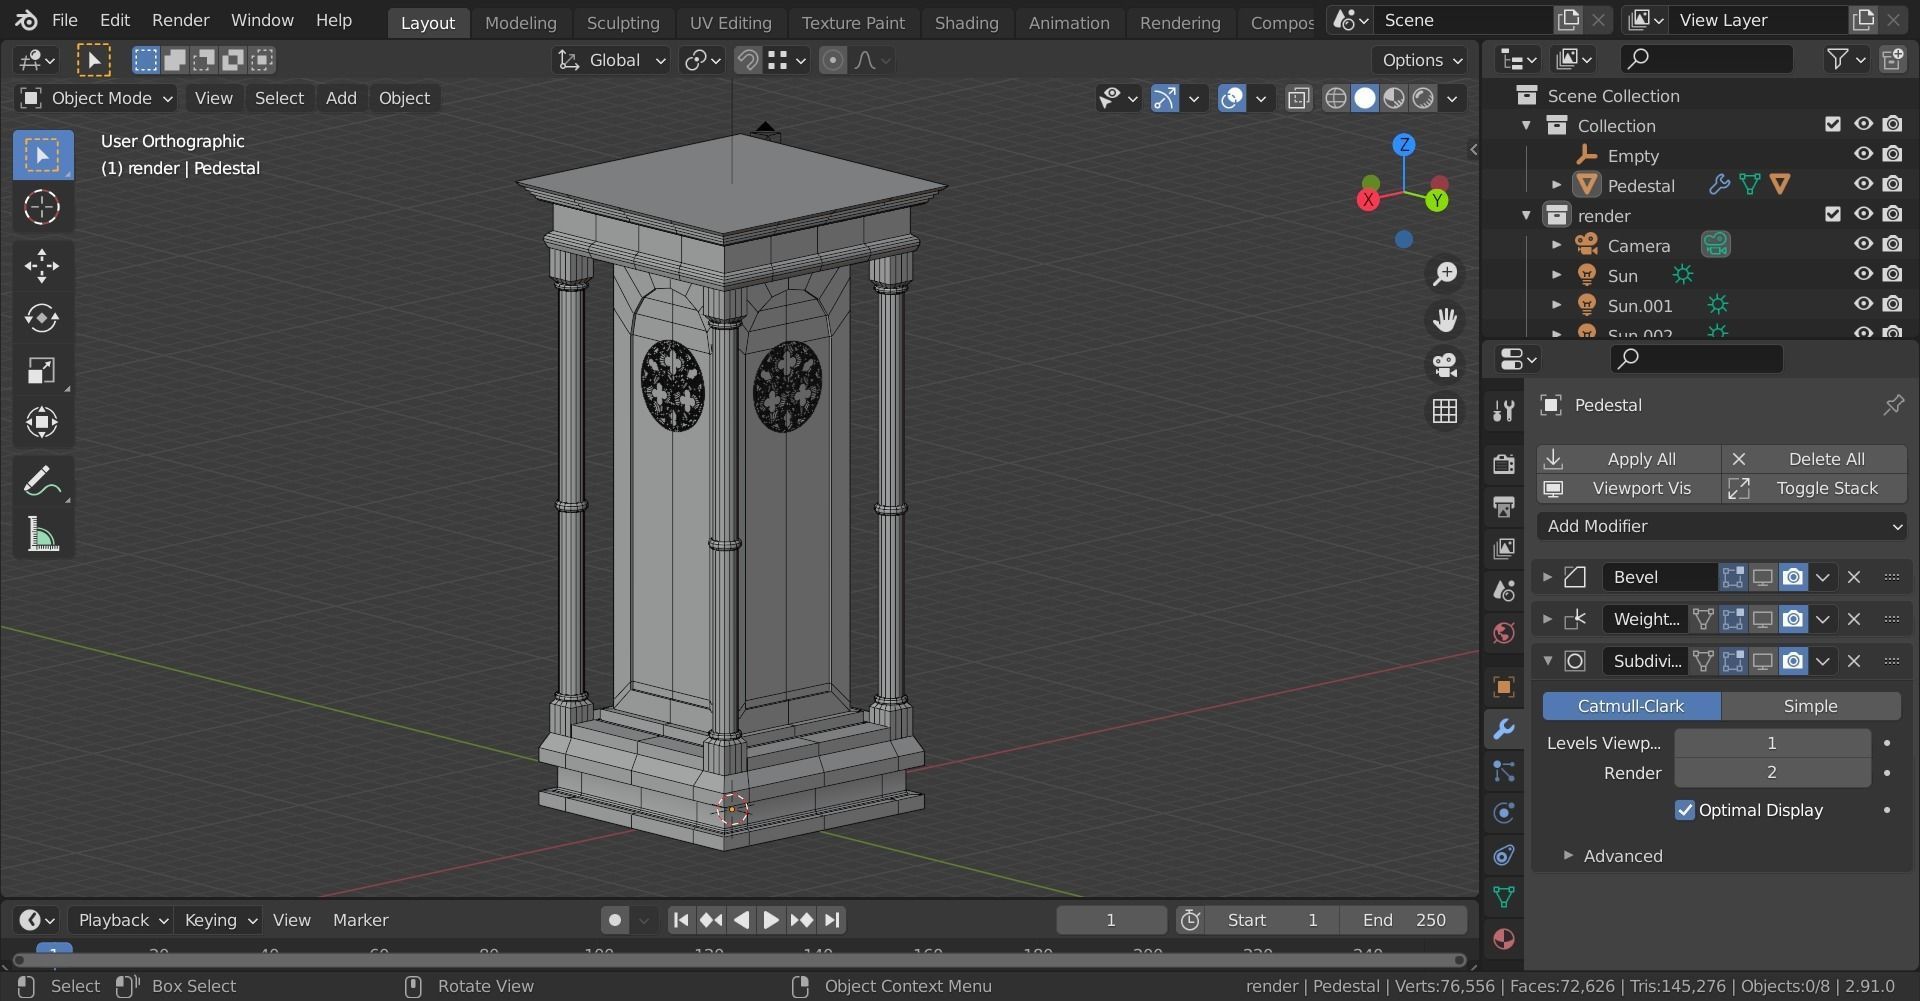Image resolution: width=1920 pixels, height=1001 pixels.
Task: Toggle camera view icon in viewport
Action: [1444, 365]
